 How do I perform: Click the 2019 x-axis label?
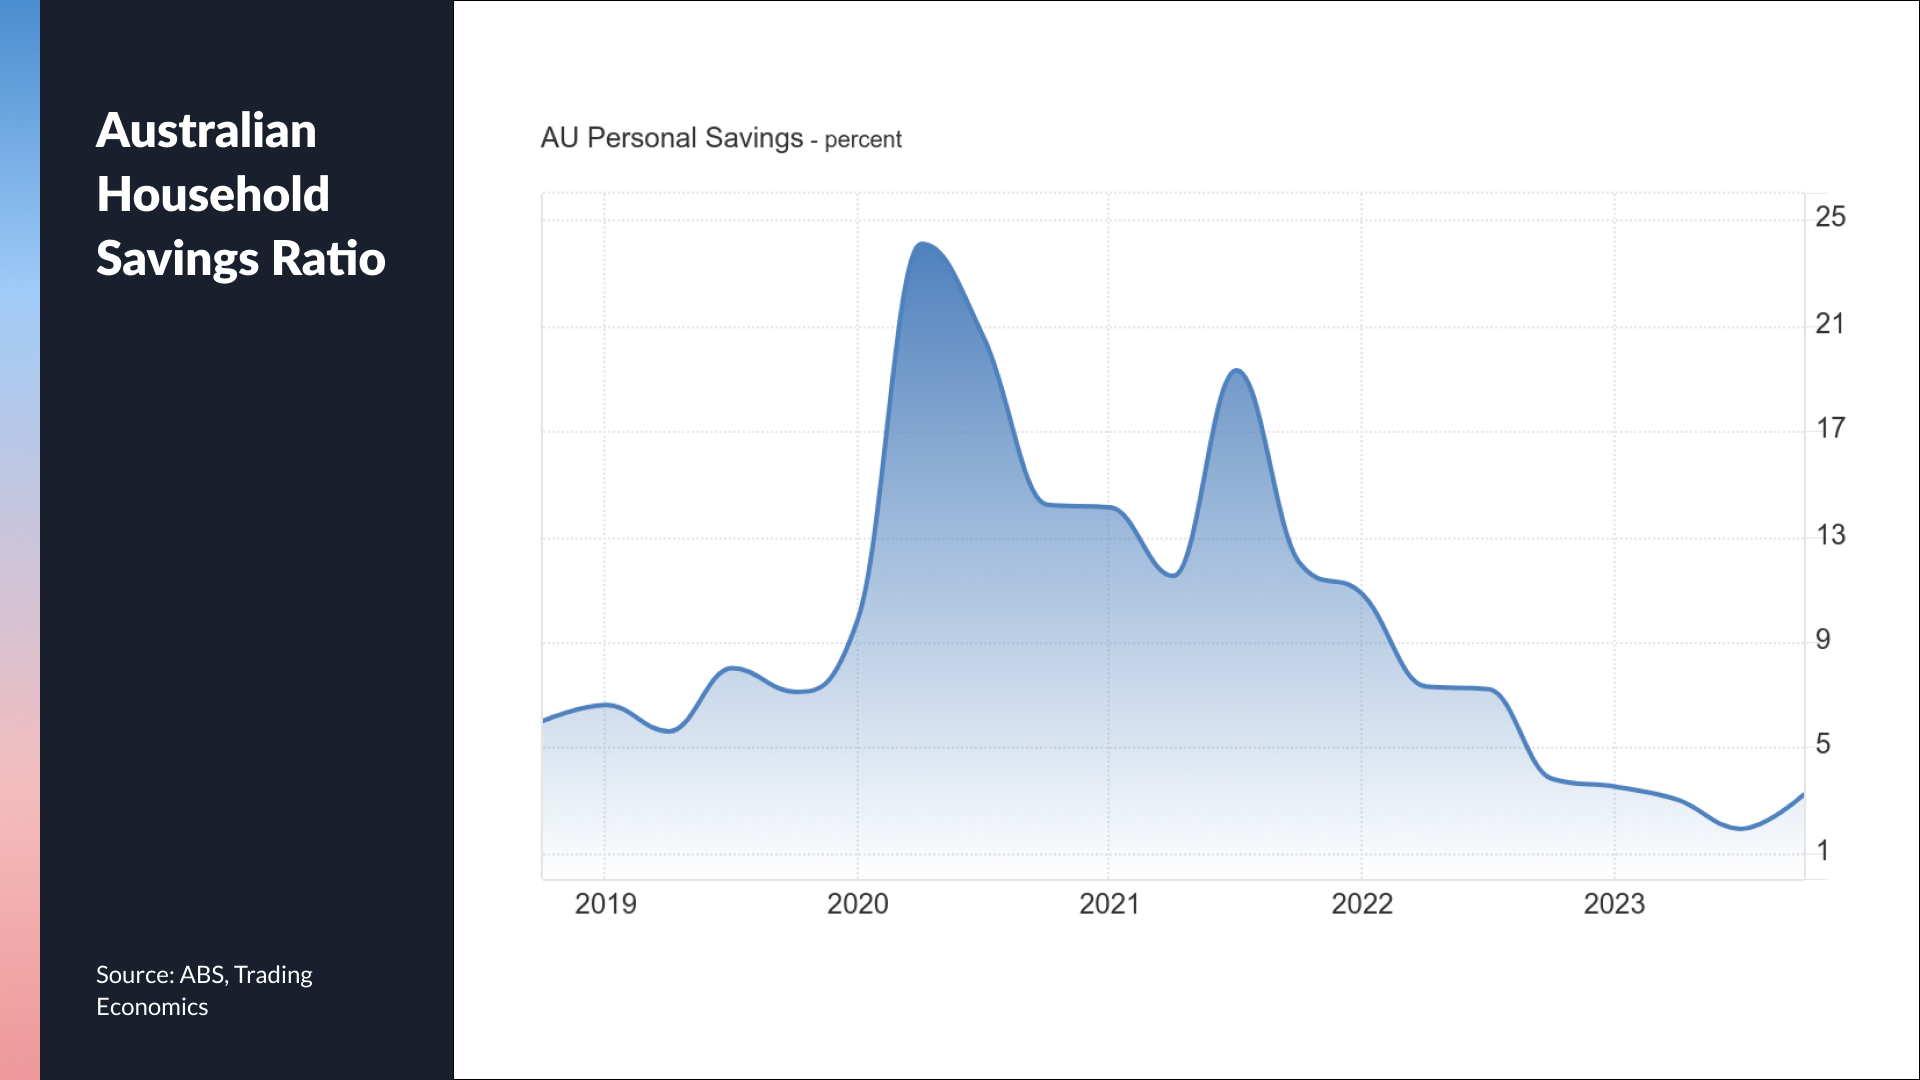(x=605, y=904)
